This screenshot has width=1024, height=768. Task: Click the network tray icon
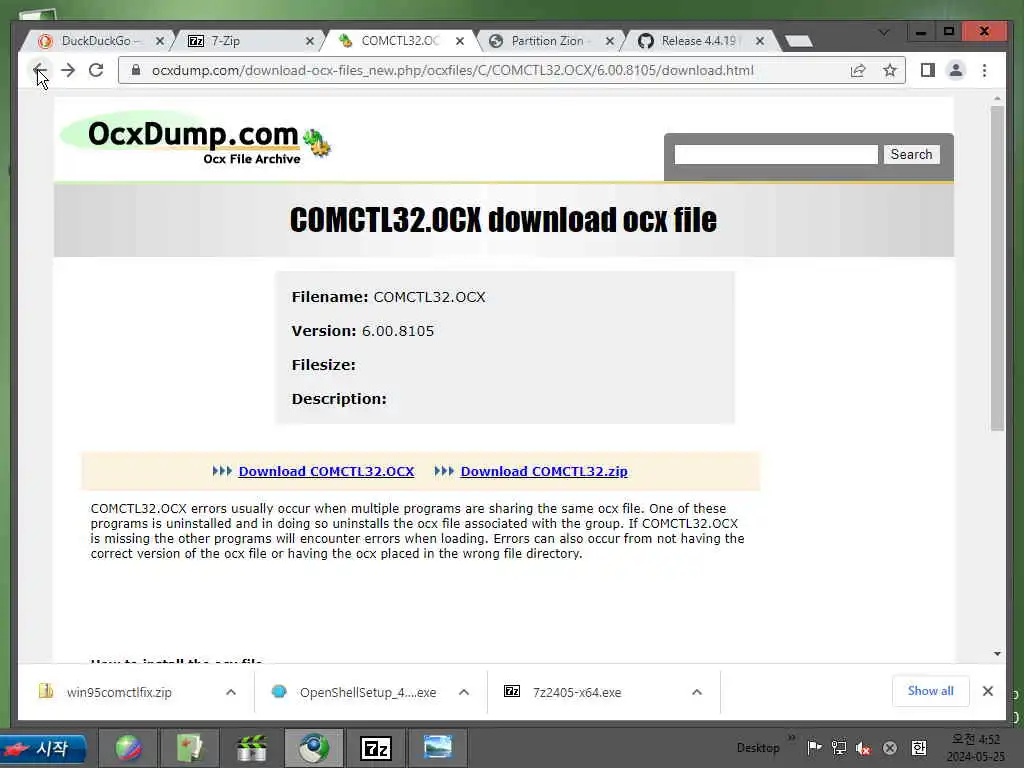tap(839, 748)
